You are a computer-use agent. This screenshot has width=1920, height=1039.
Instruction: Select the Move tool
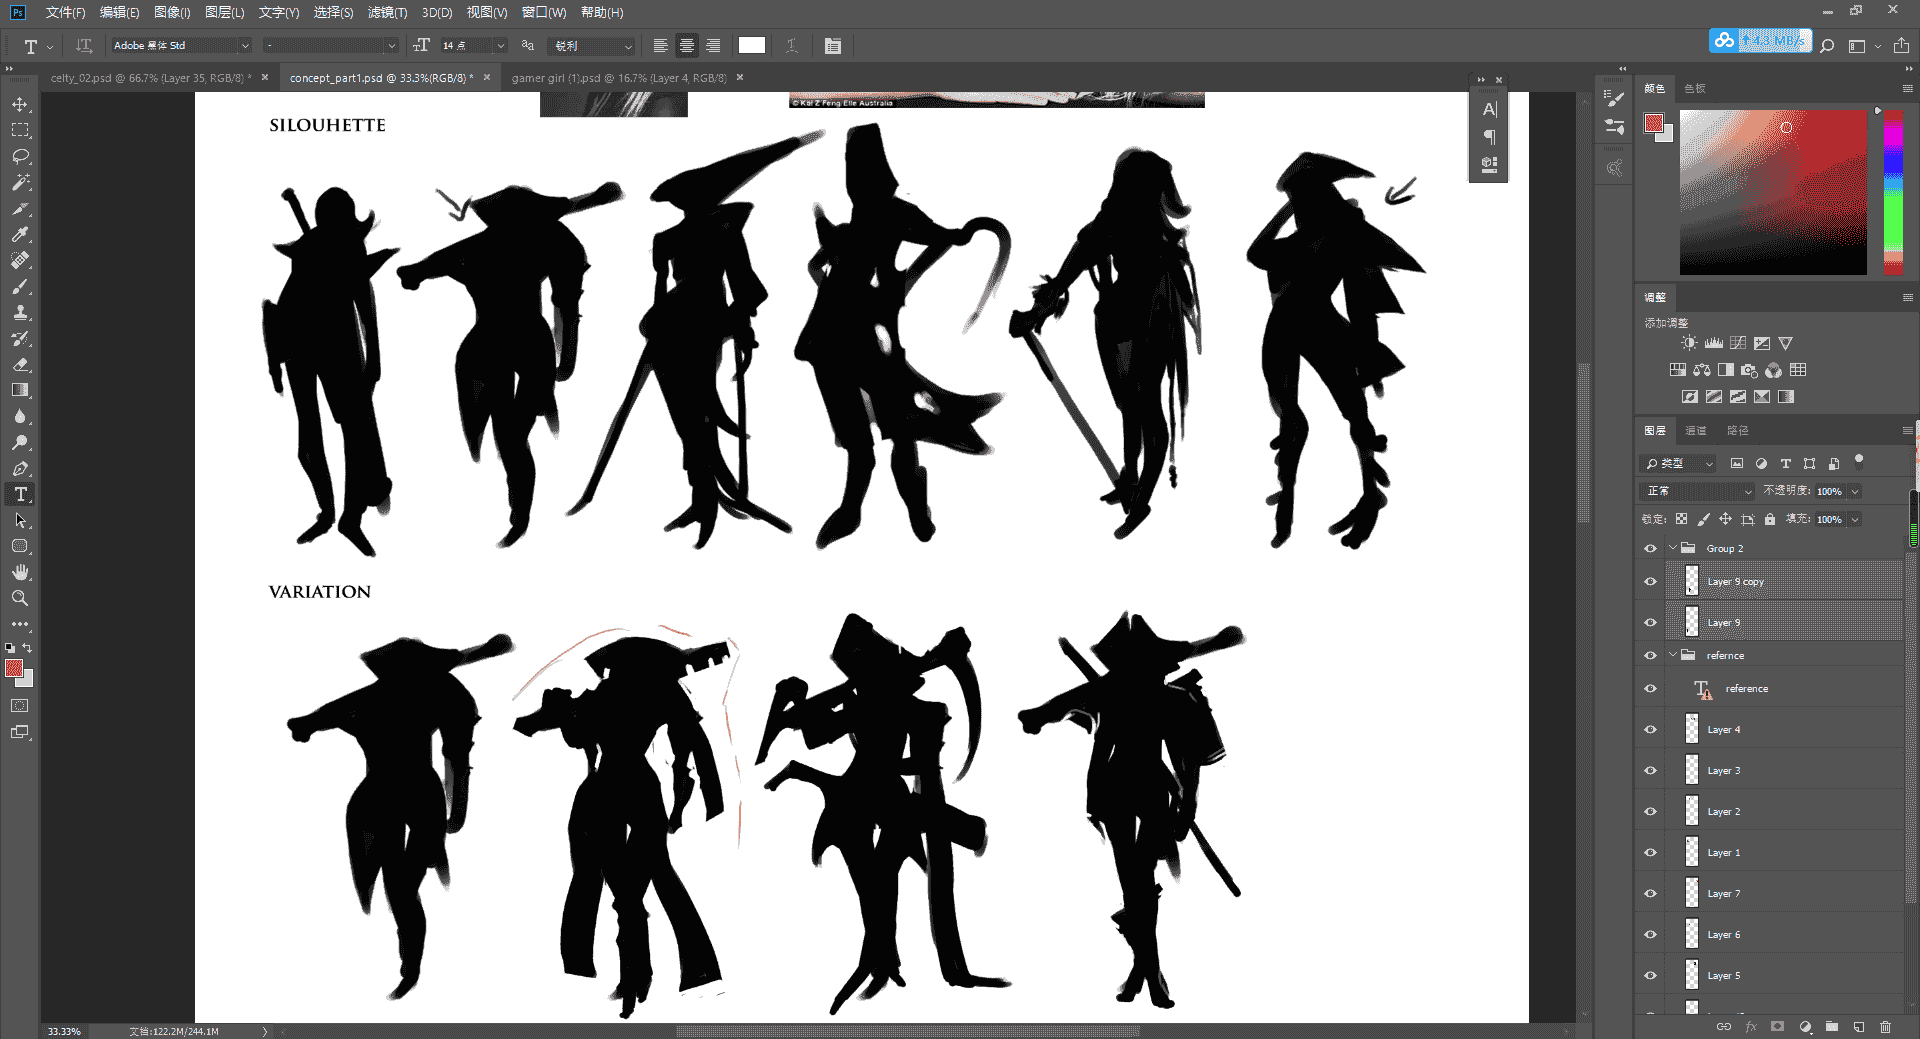tap(20, 104)
